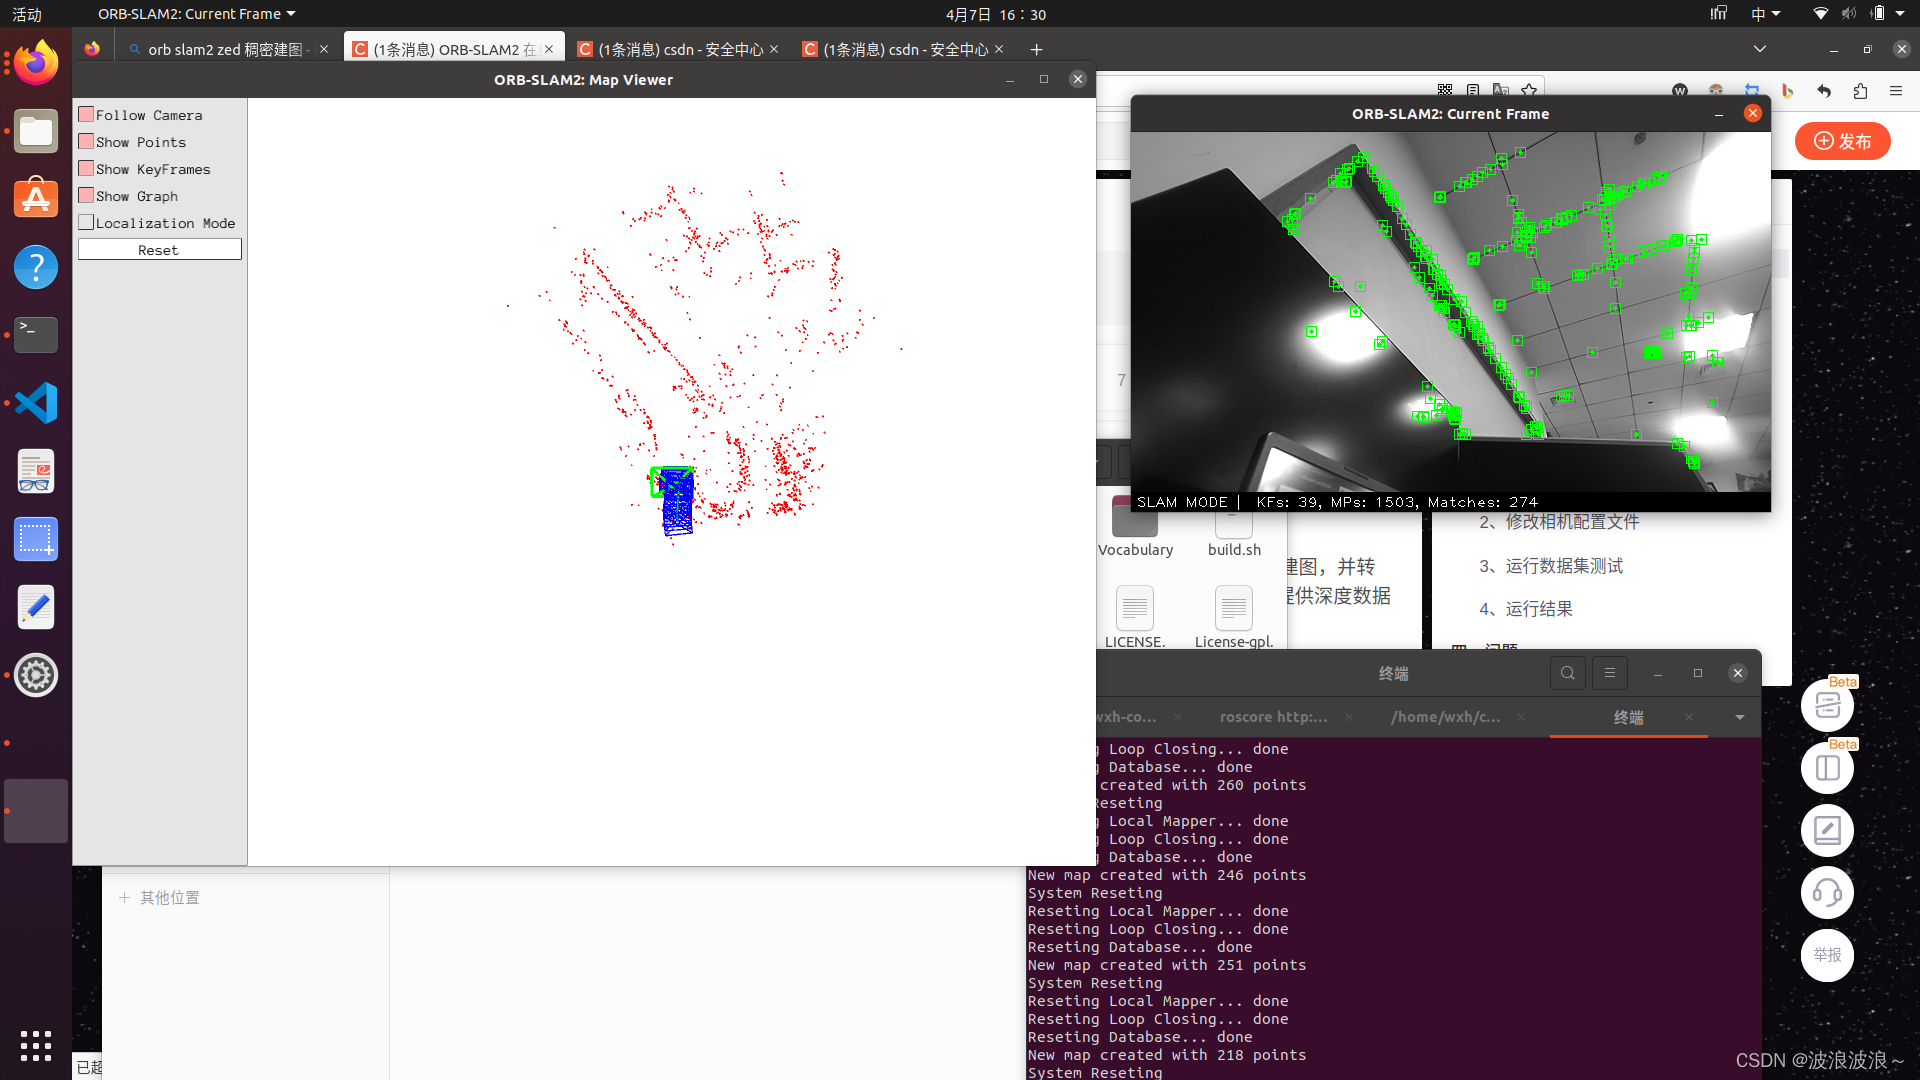Open the pinned Firefox tab
This screenshot has height=1080, width=1920.
(x=92, y=49)
